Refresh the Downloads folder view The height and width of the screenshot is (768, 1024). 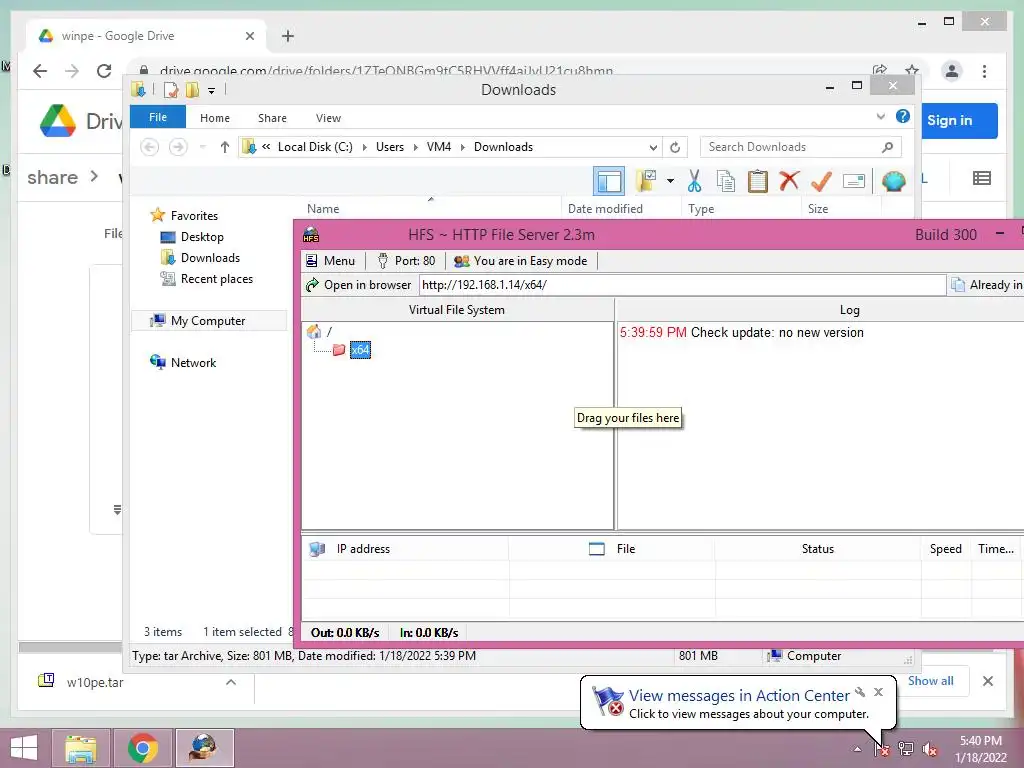point(675,147)
